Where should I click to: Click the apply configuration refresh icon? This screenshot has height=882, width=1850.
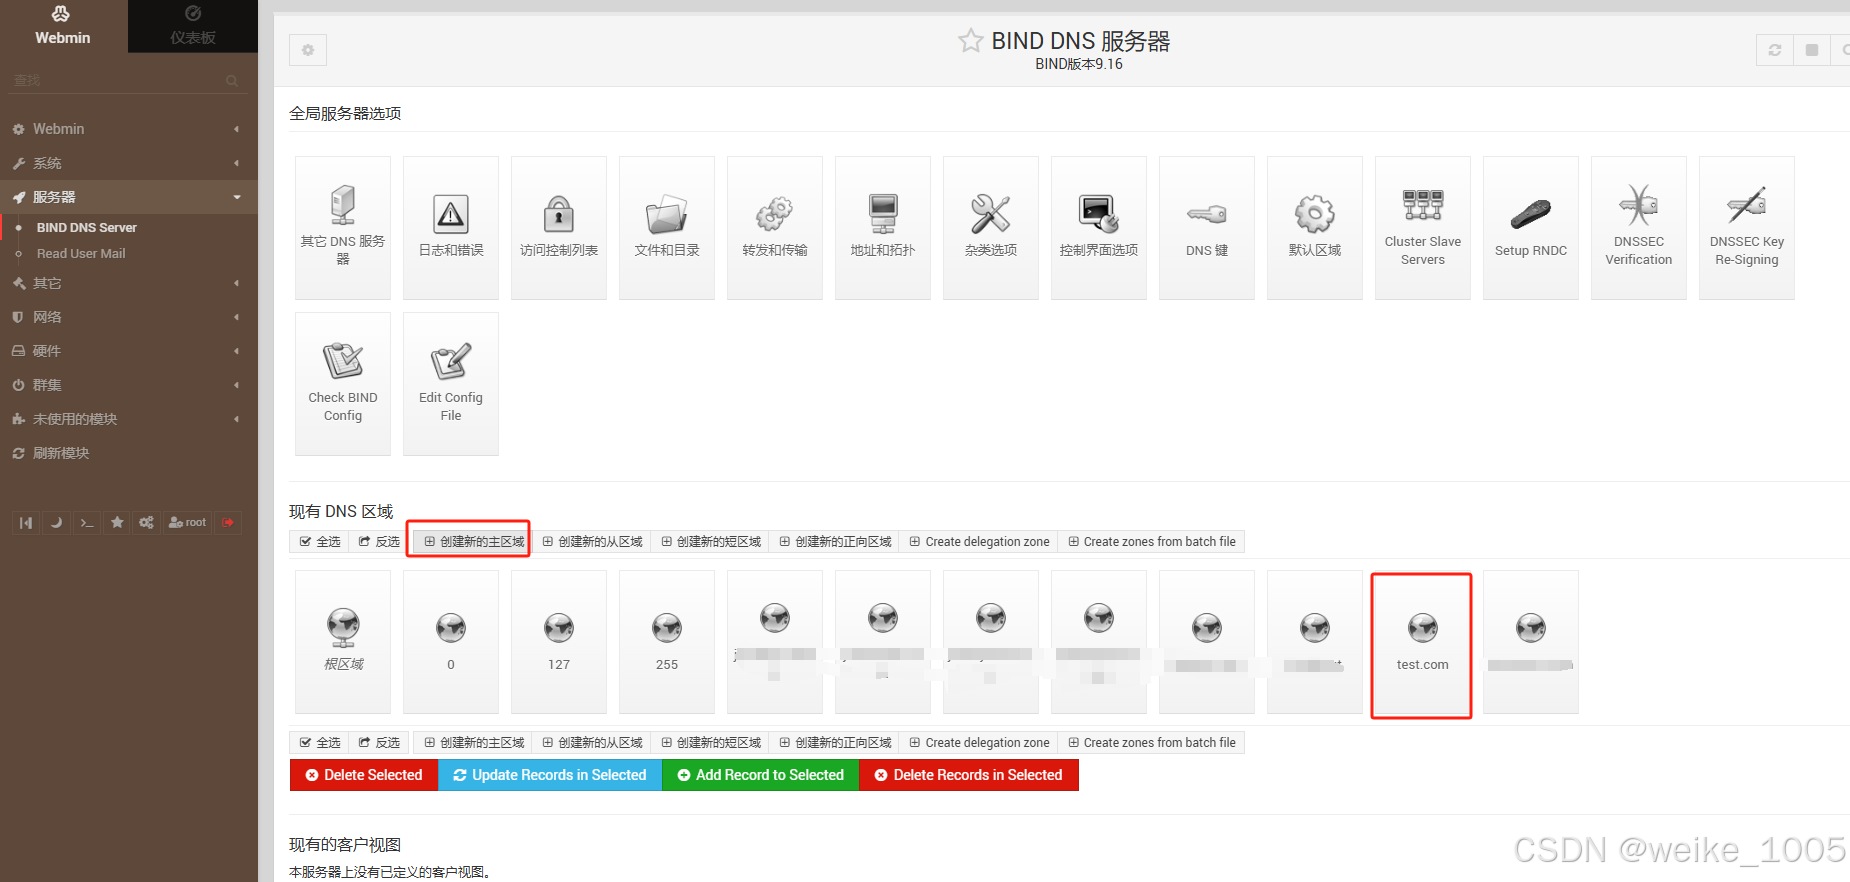click(x=1775, y=50)
